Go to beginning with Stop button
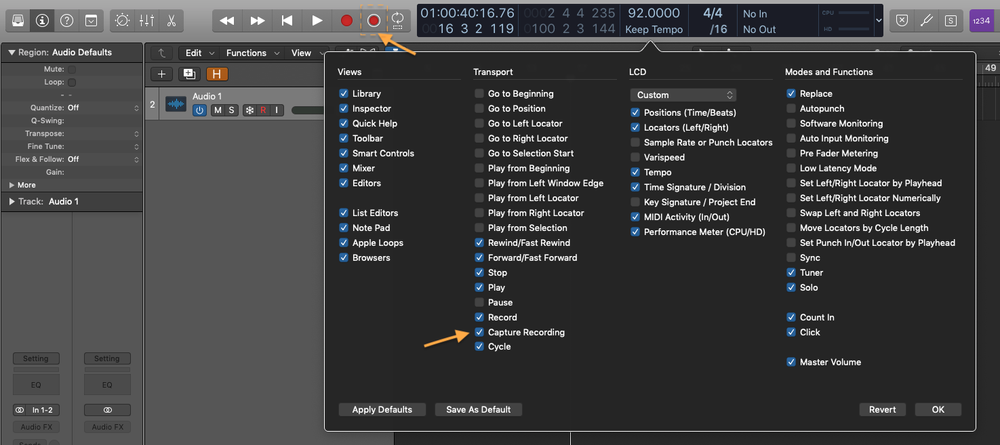This screenshot has height=445, width=1000. tap(287, 20)
